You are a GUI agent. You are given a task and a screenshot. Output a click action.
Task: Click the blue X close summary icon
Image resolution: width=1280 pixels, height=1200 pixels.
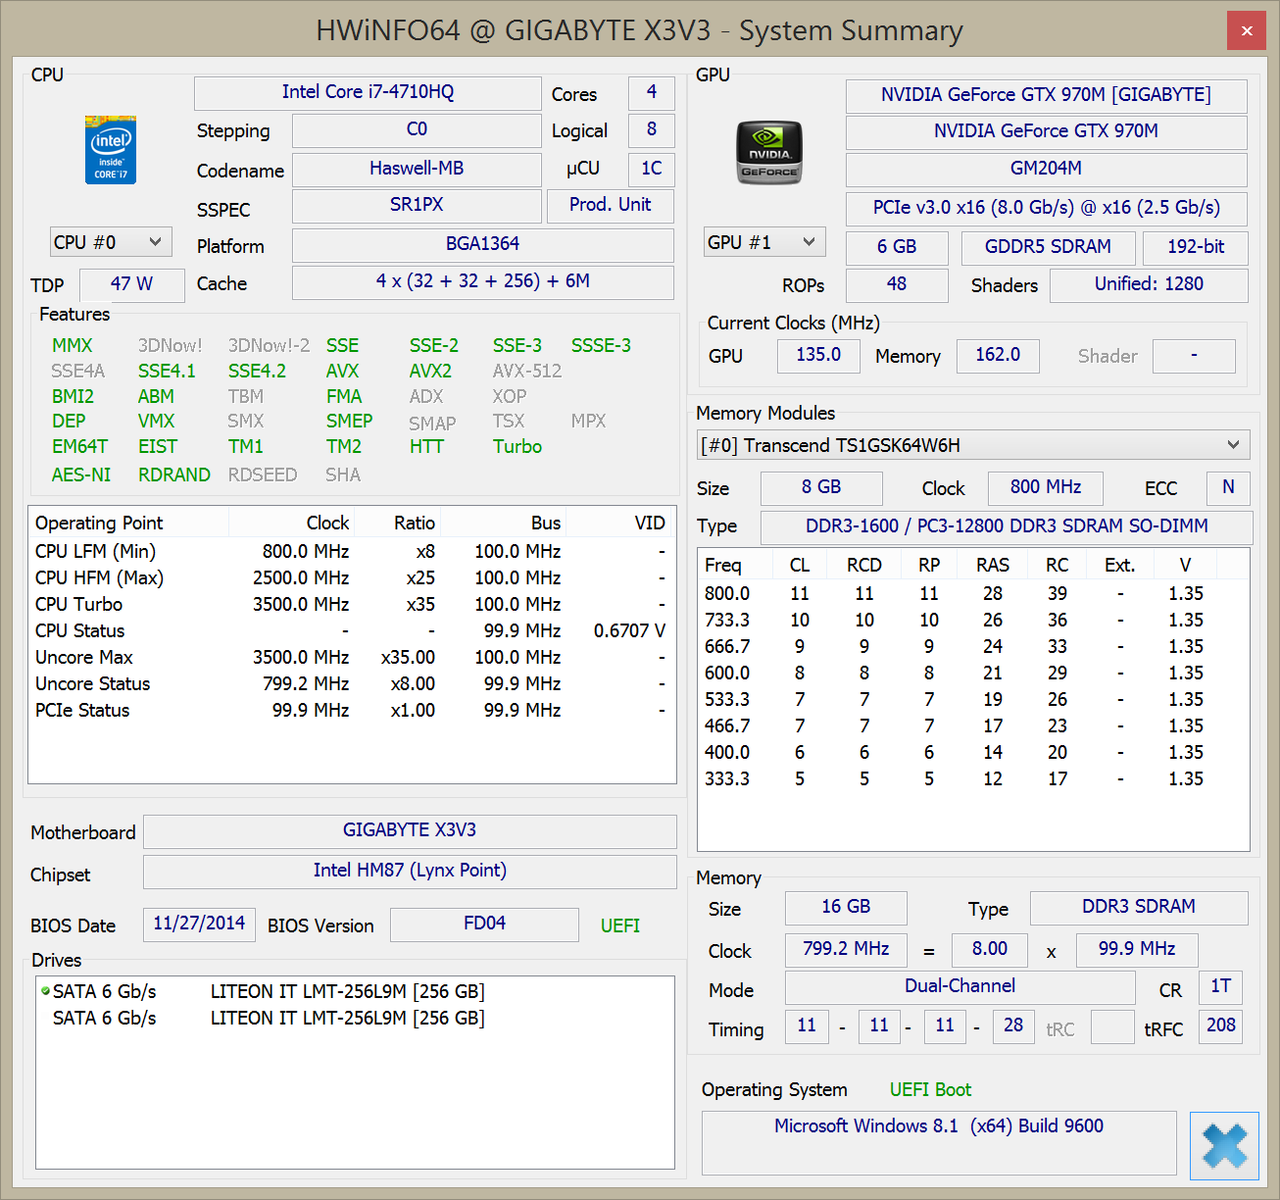(x=1224, y=1145)
